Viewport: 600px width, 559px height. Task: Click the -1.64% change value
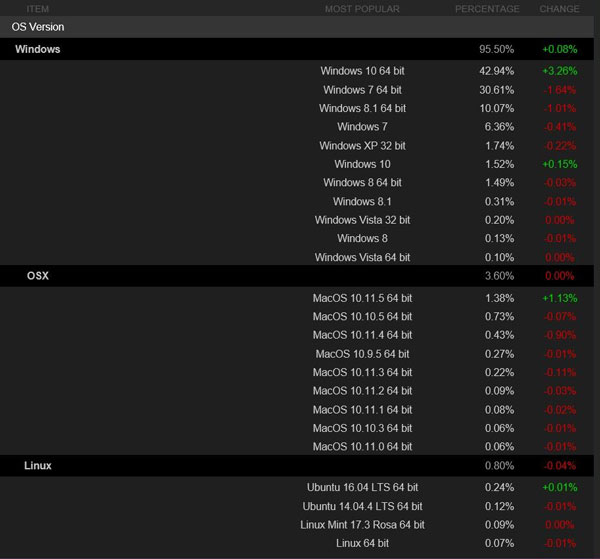click(559, 90)
